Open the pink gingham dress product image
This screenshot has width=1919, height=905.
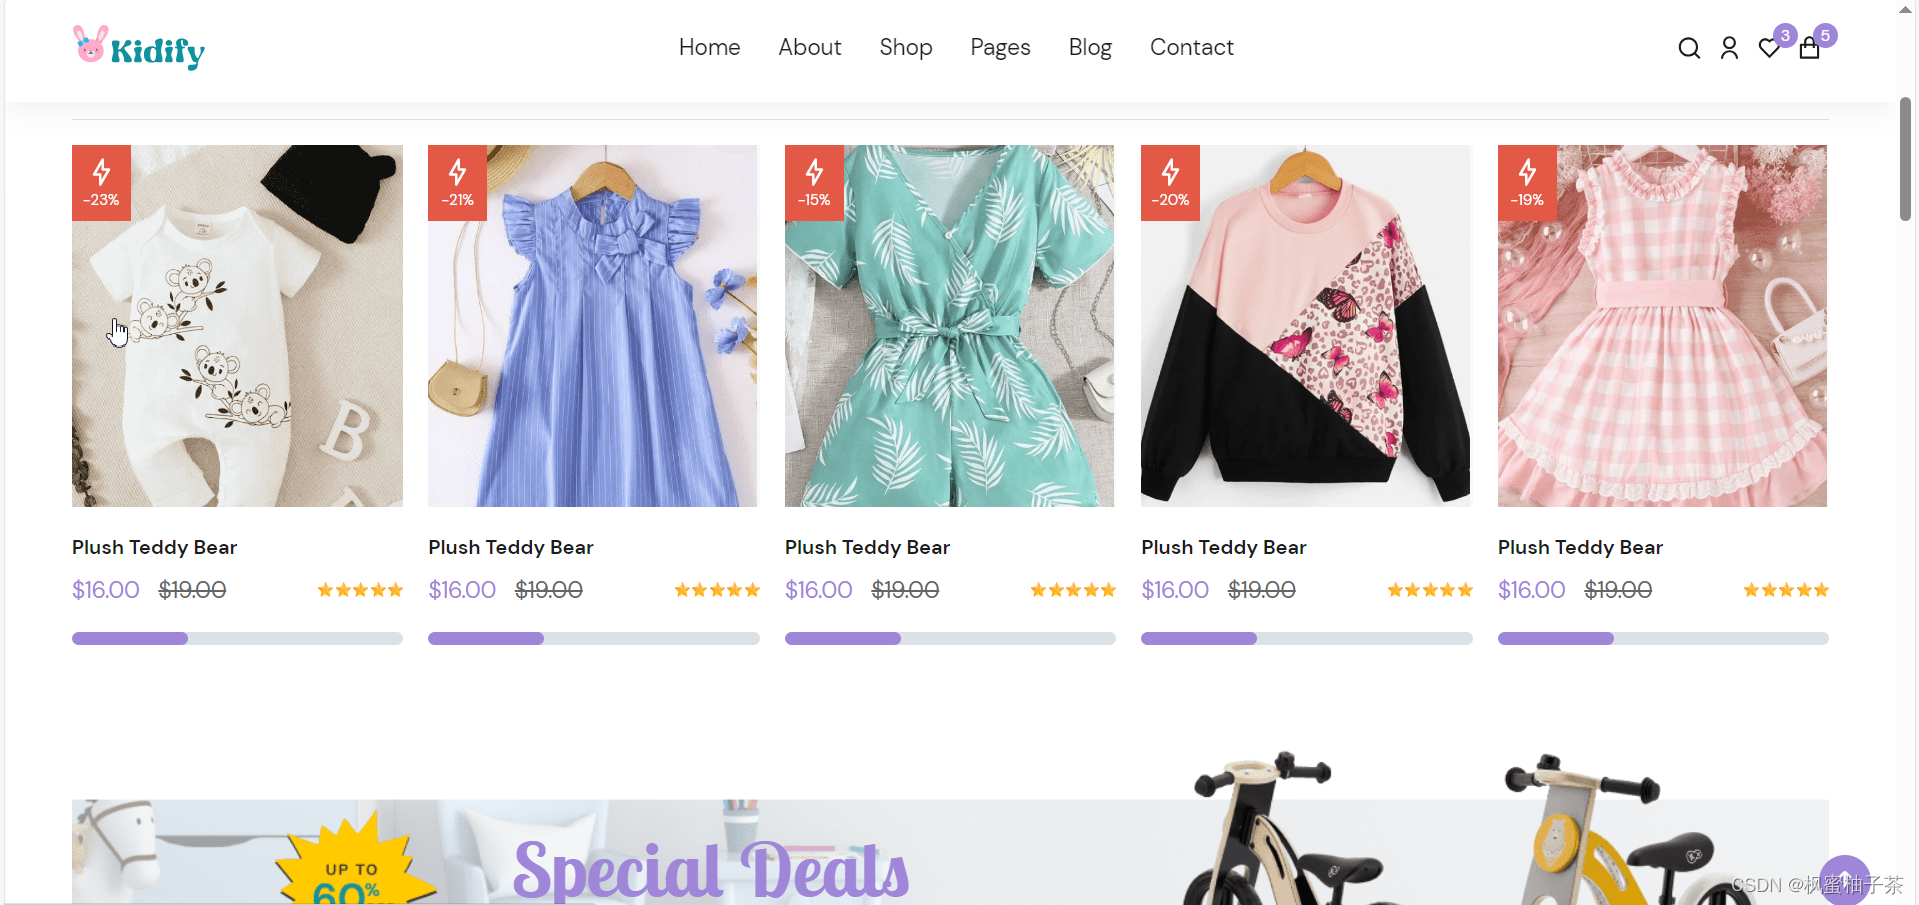pos(1662,326)
